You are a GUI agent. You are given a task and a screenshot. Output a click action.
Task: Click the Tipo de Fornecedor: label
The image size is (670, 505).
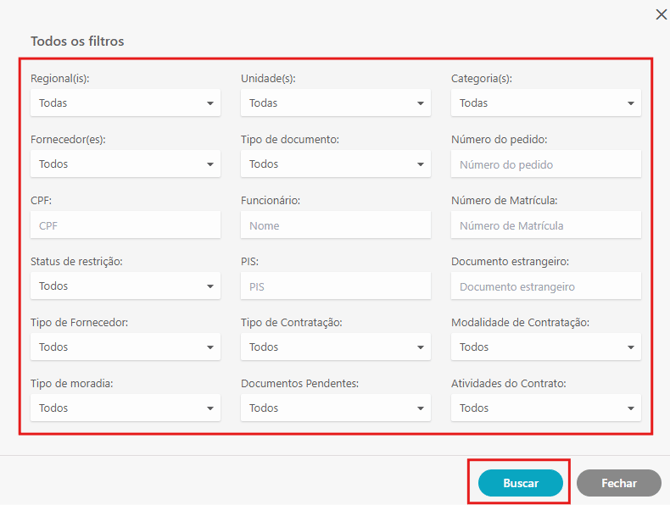[x=79, y=323]
